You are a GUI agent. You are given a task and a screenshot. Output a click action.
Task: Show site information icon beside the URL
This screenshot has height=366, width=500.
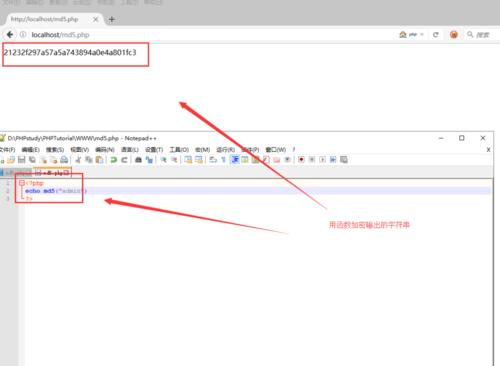(x=23, y=34)
